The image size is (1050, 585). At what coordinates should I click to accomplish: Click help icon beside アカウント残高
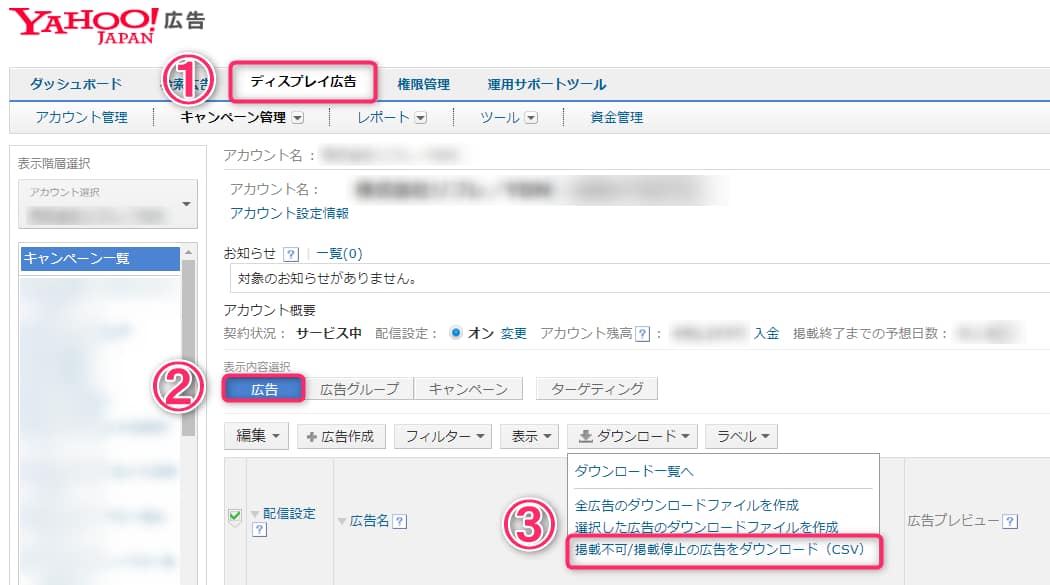click(x=642, y=334)
